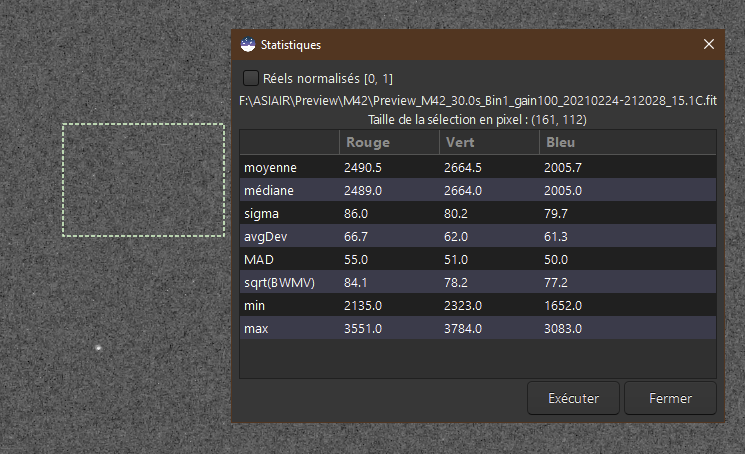Click the Taille de la sélection text

(x=477, y=120)
